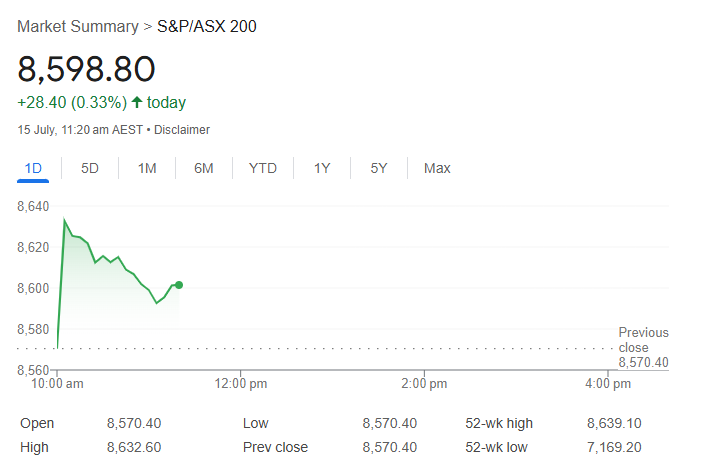
Task: Click the 52-wk high value 8,639.10
Action: click(x=614, y=423)
